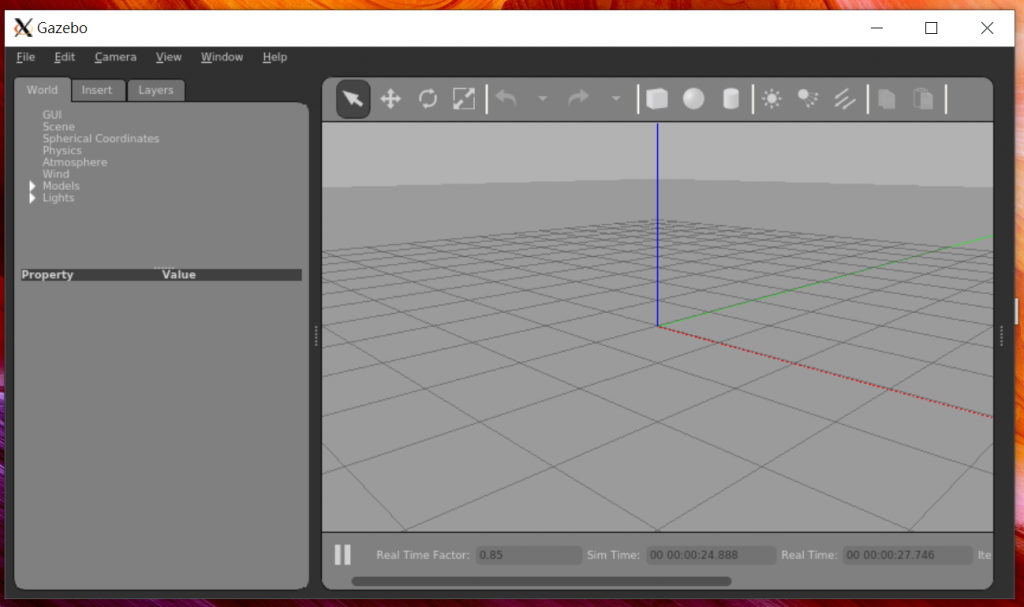Click the bottom horizontal scrollbar
This screenshot has height=607, width=1024.
pos(541,581)
